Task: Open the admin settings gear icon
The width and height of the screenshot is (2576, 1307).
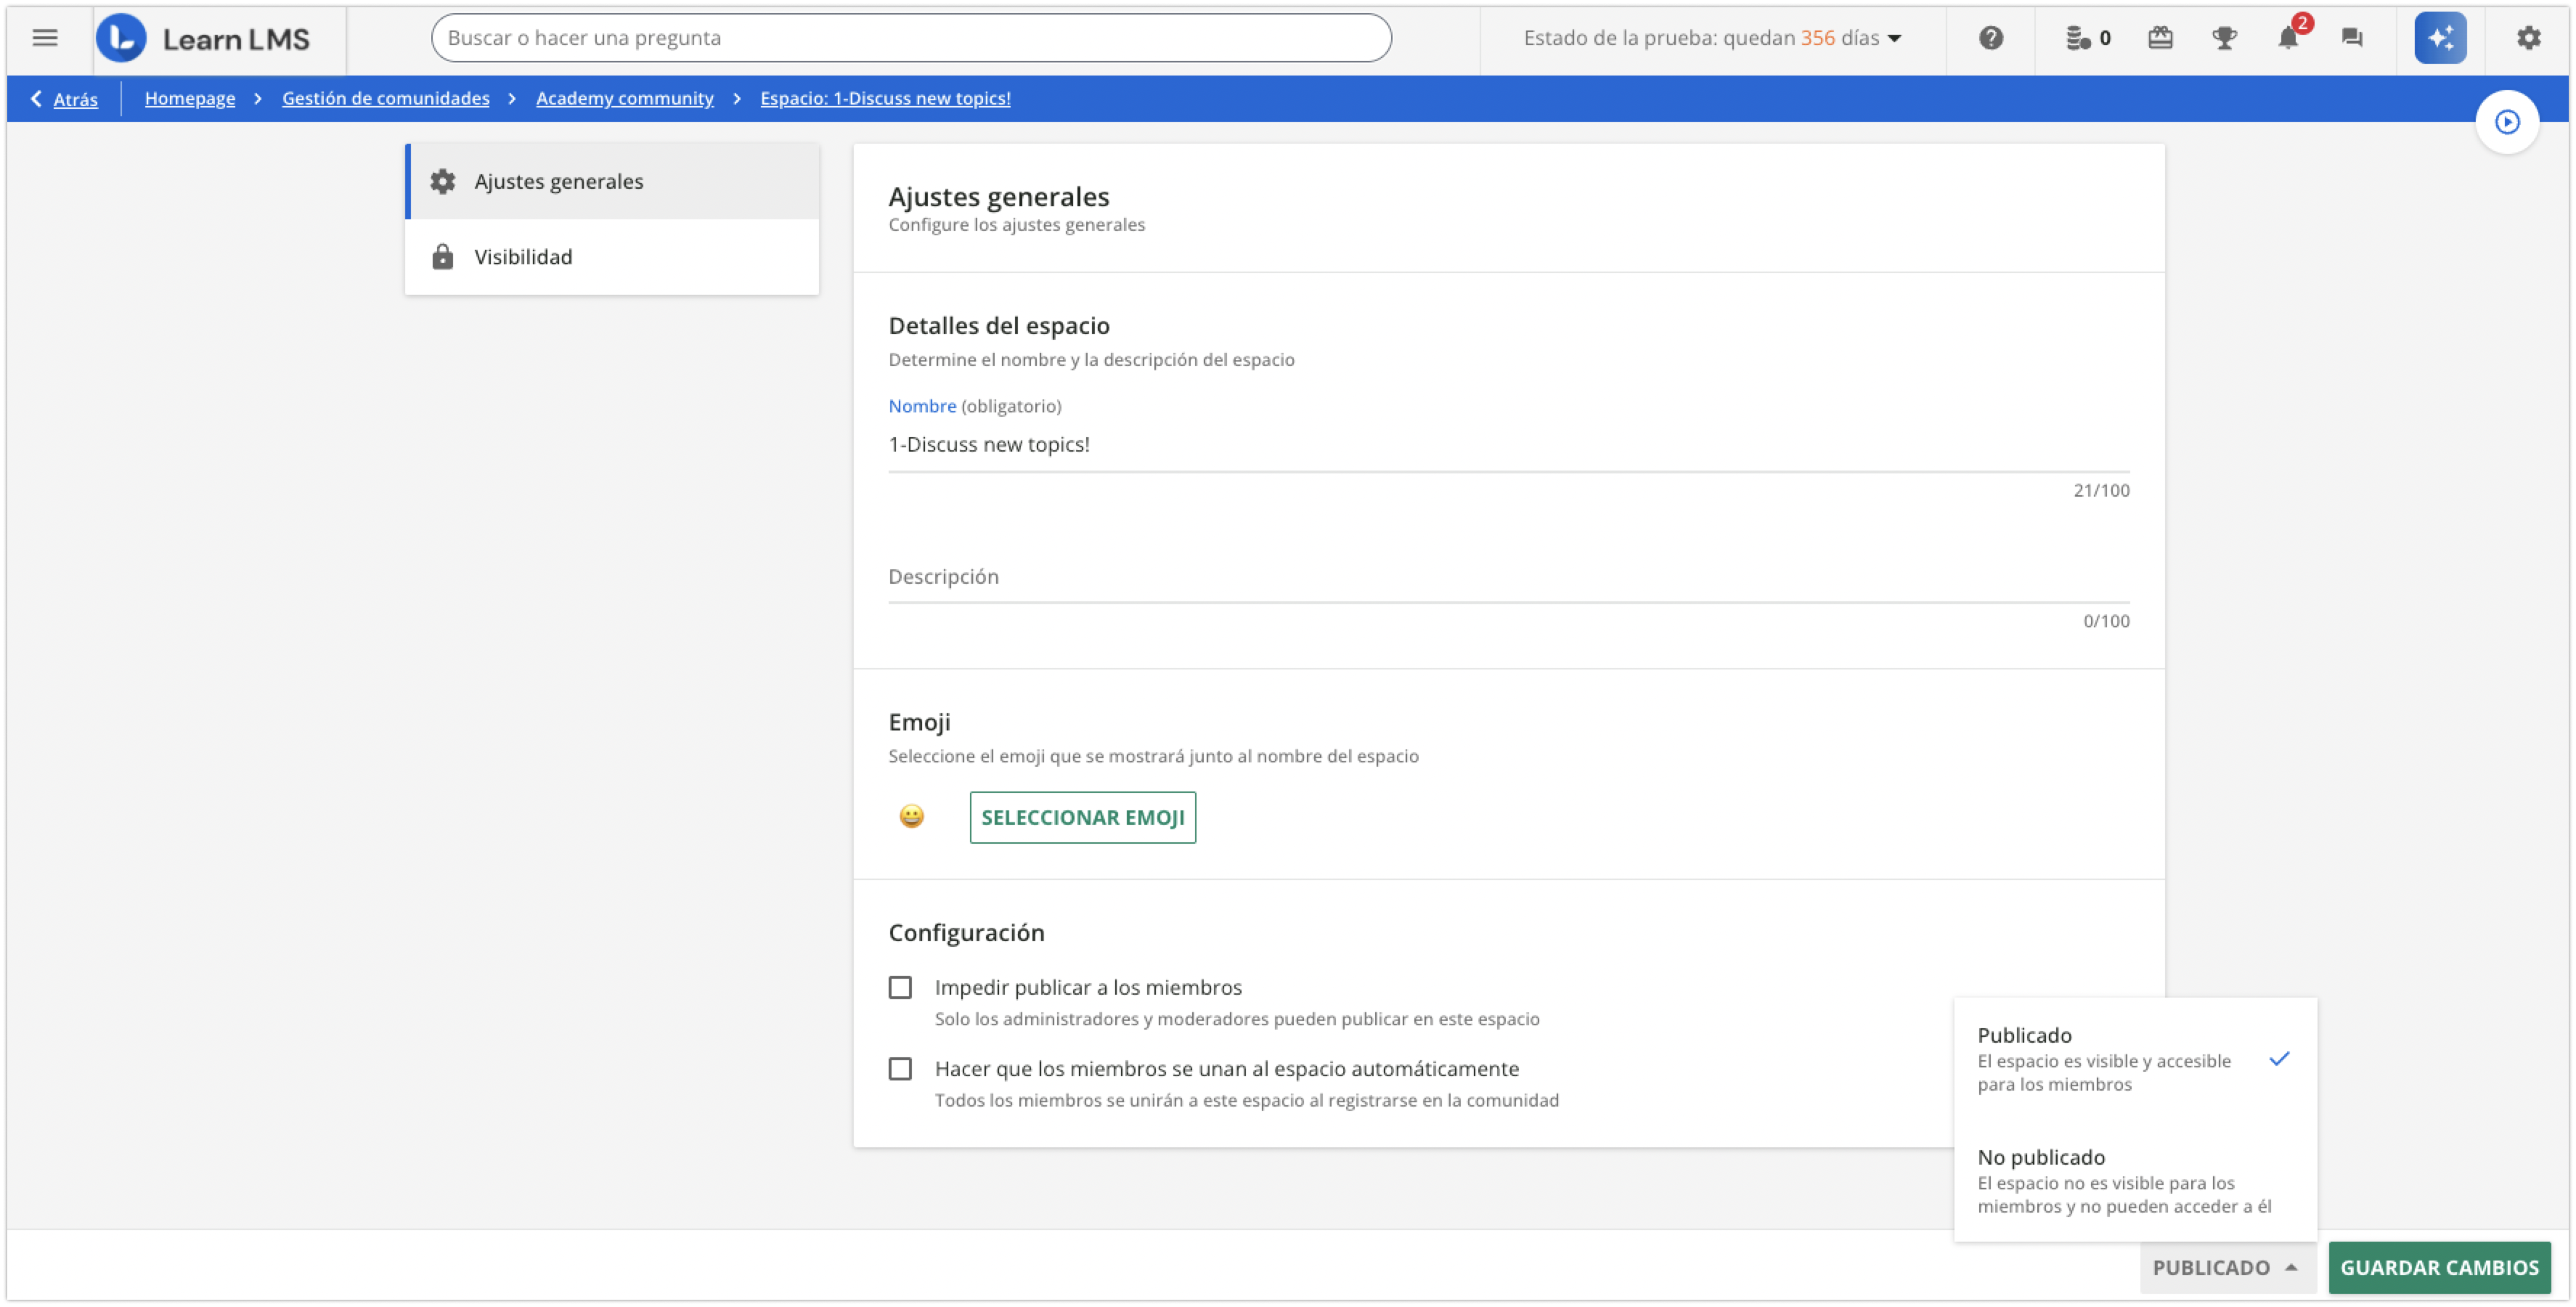Action: pos(2528,38)
